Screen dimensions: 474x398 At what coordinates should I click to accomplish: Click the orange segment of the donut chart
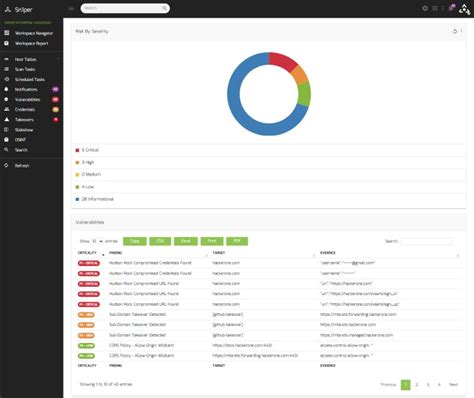(x=299, y=75)
